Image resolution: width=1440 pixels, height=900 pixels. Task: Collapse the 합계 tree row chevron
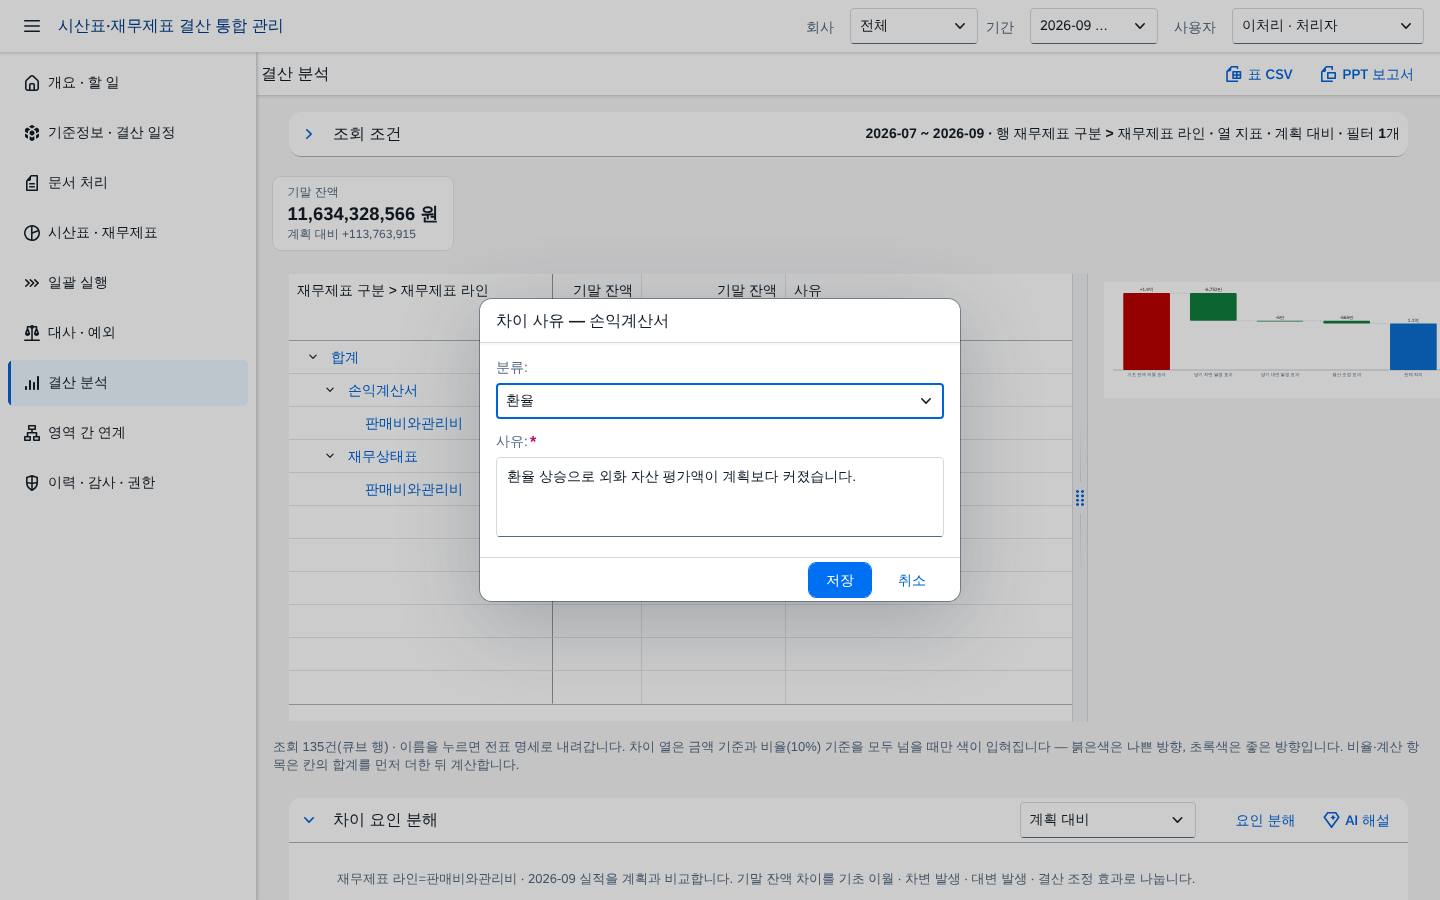[x=313, y=357]
